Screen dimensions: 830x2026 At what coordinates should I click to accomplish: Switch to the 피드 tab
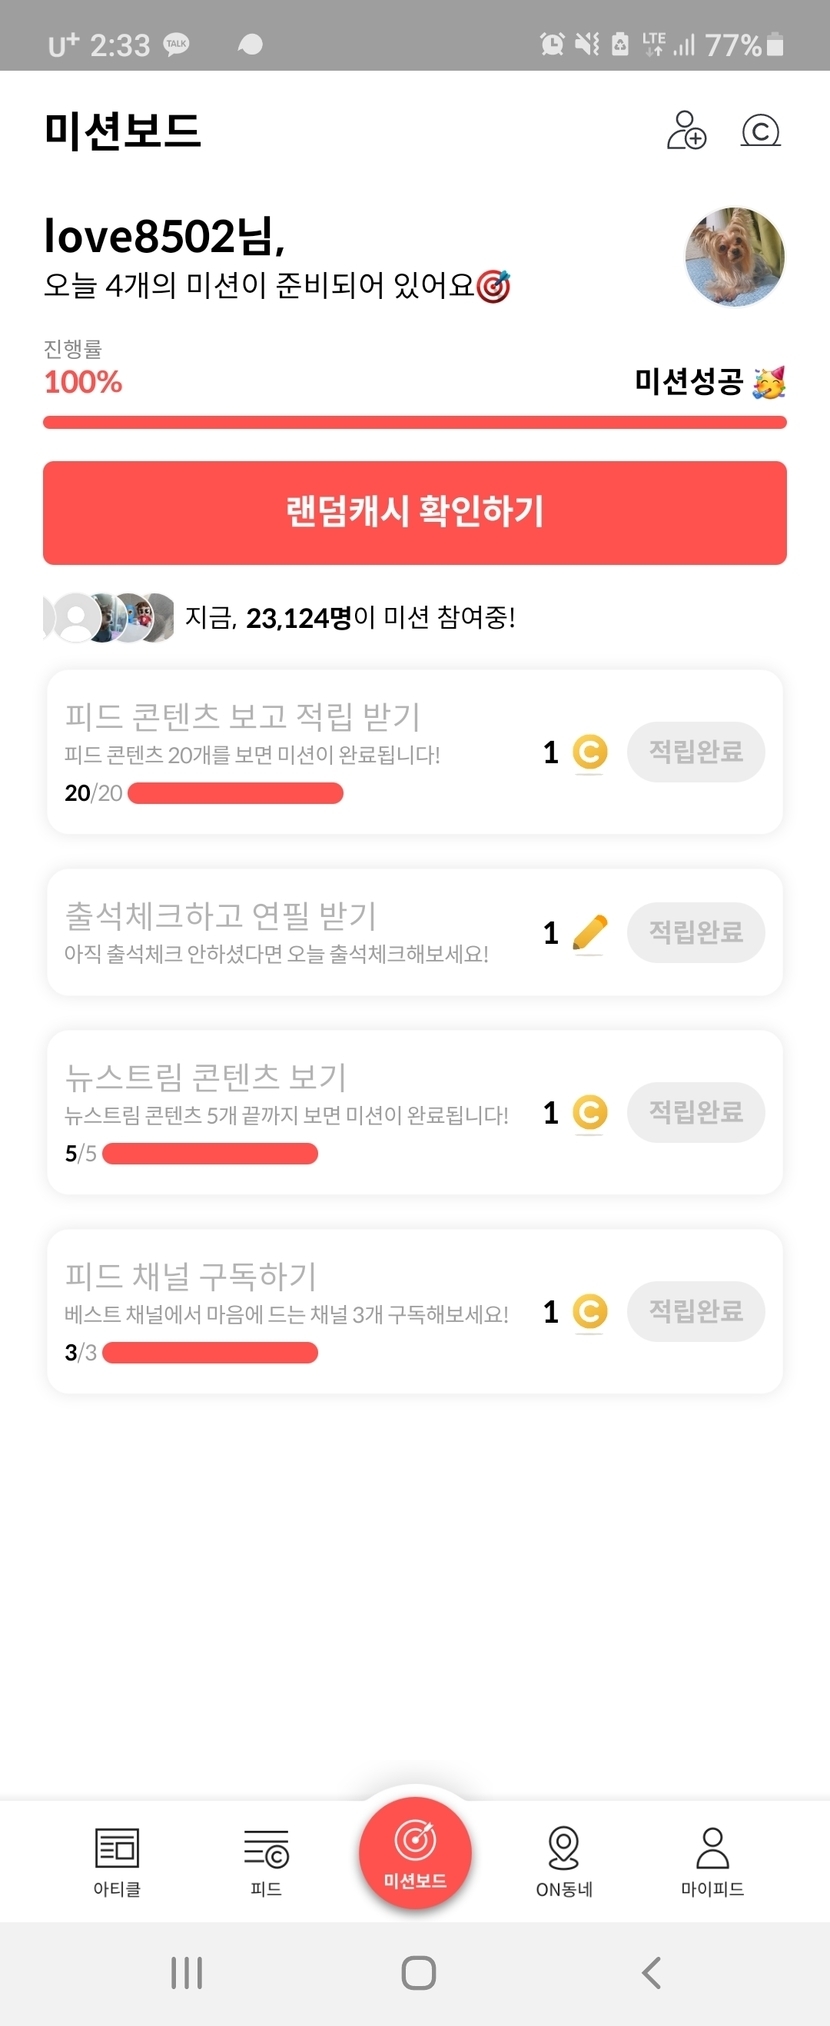point(266,1861)
